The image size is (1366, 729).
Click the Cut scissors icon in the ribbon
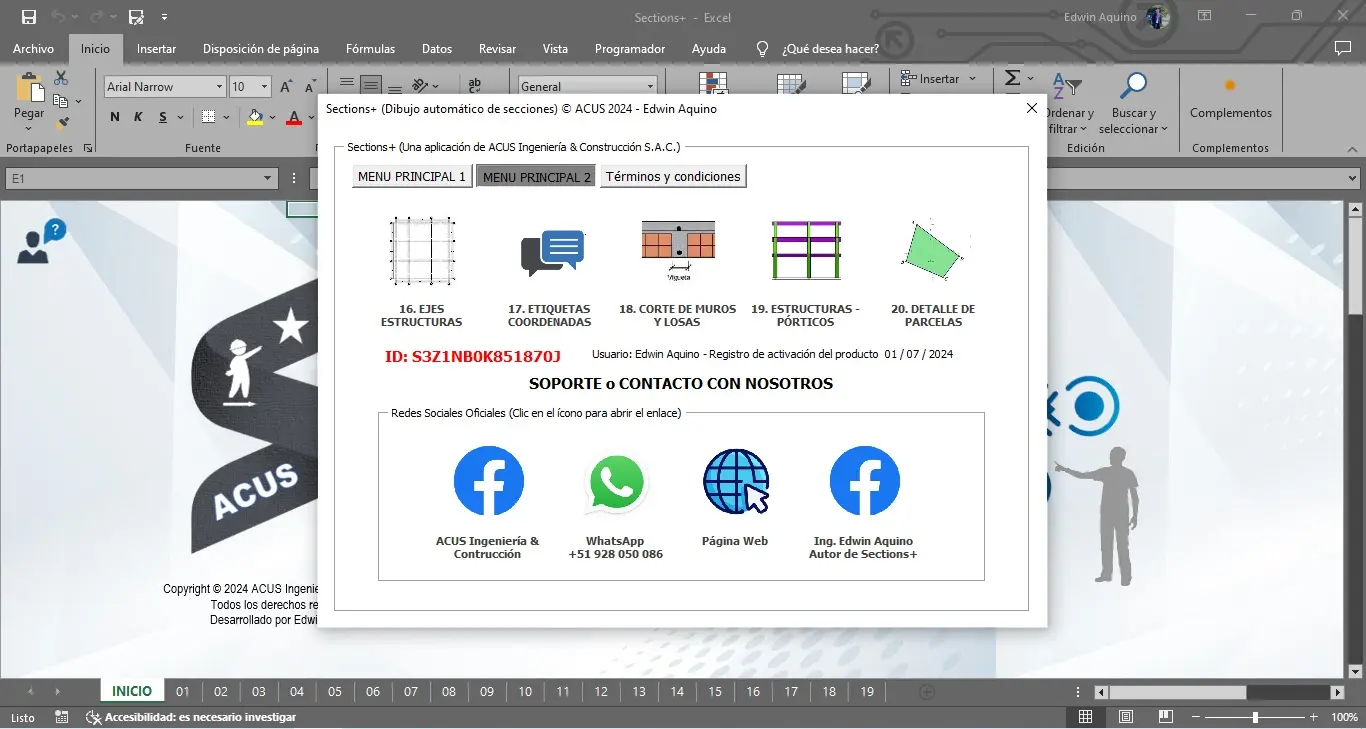coord(61,78)
